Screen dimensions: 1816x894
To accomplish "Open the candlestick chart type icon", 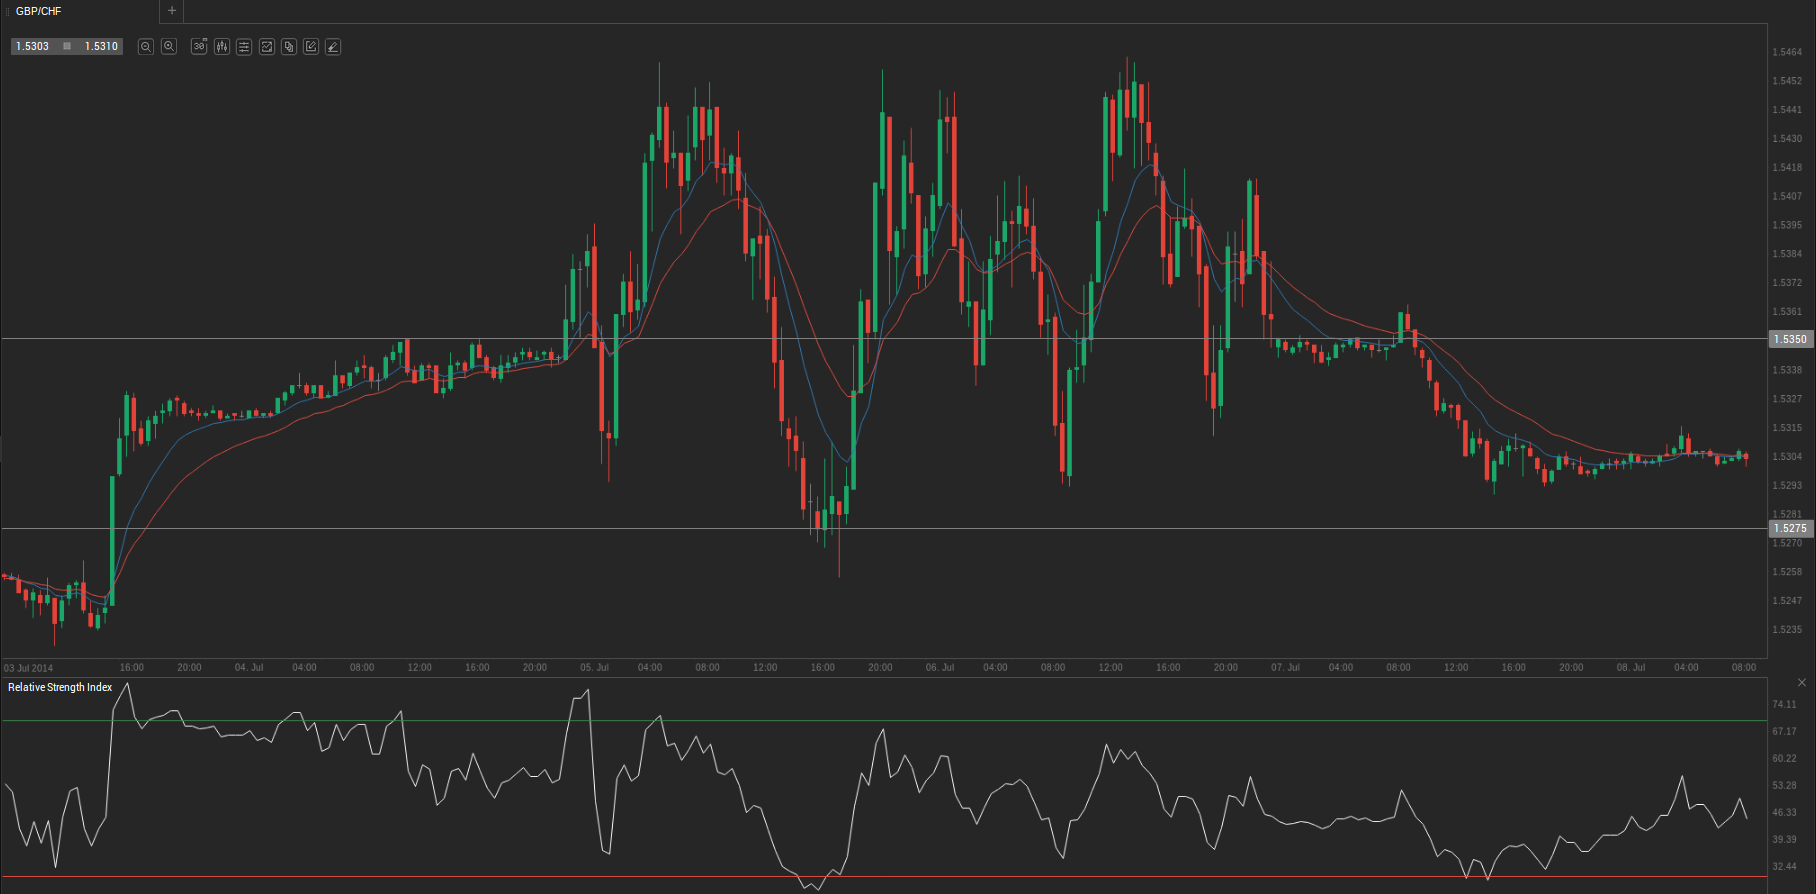I will point(222,47).
